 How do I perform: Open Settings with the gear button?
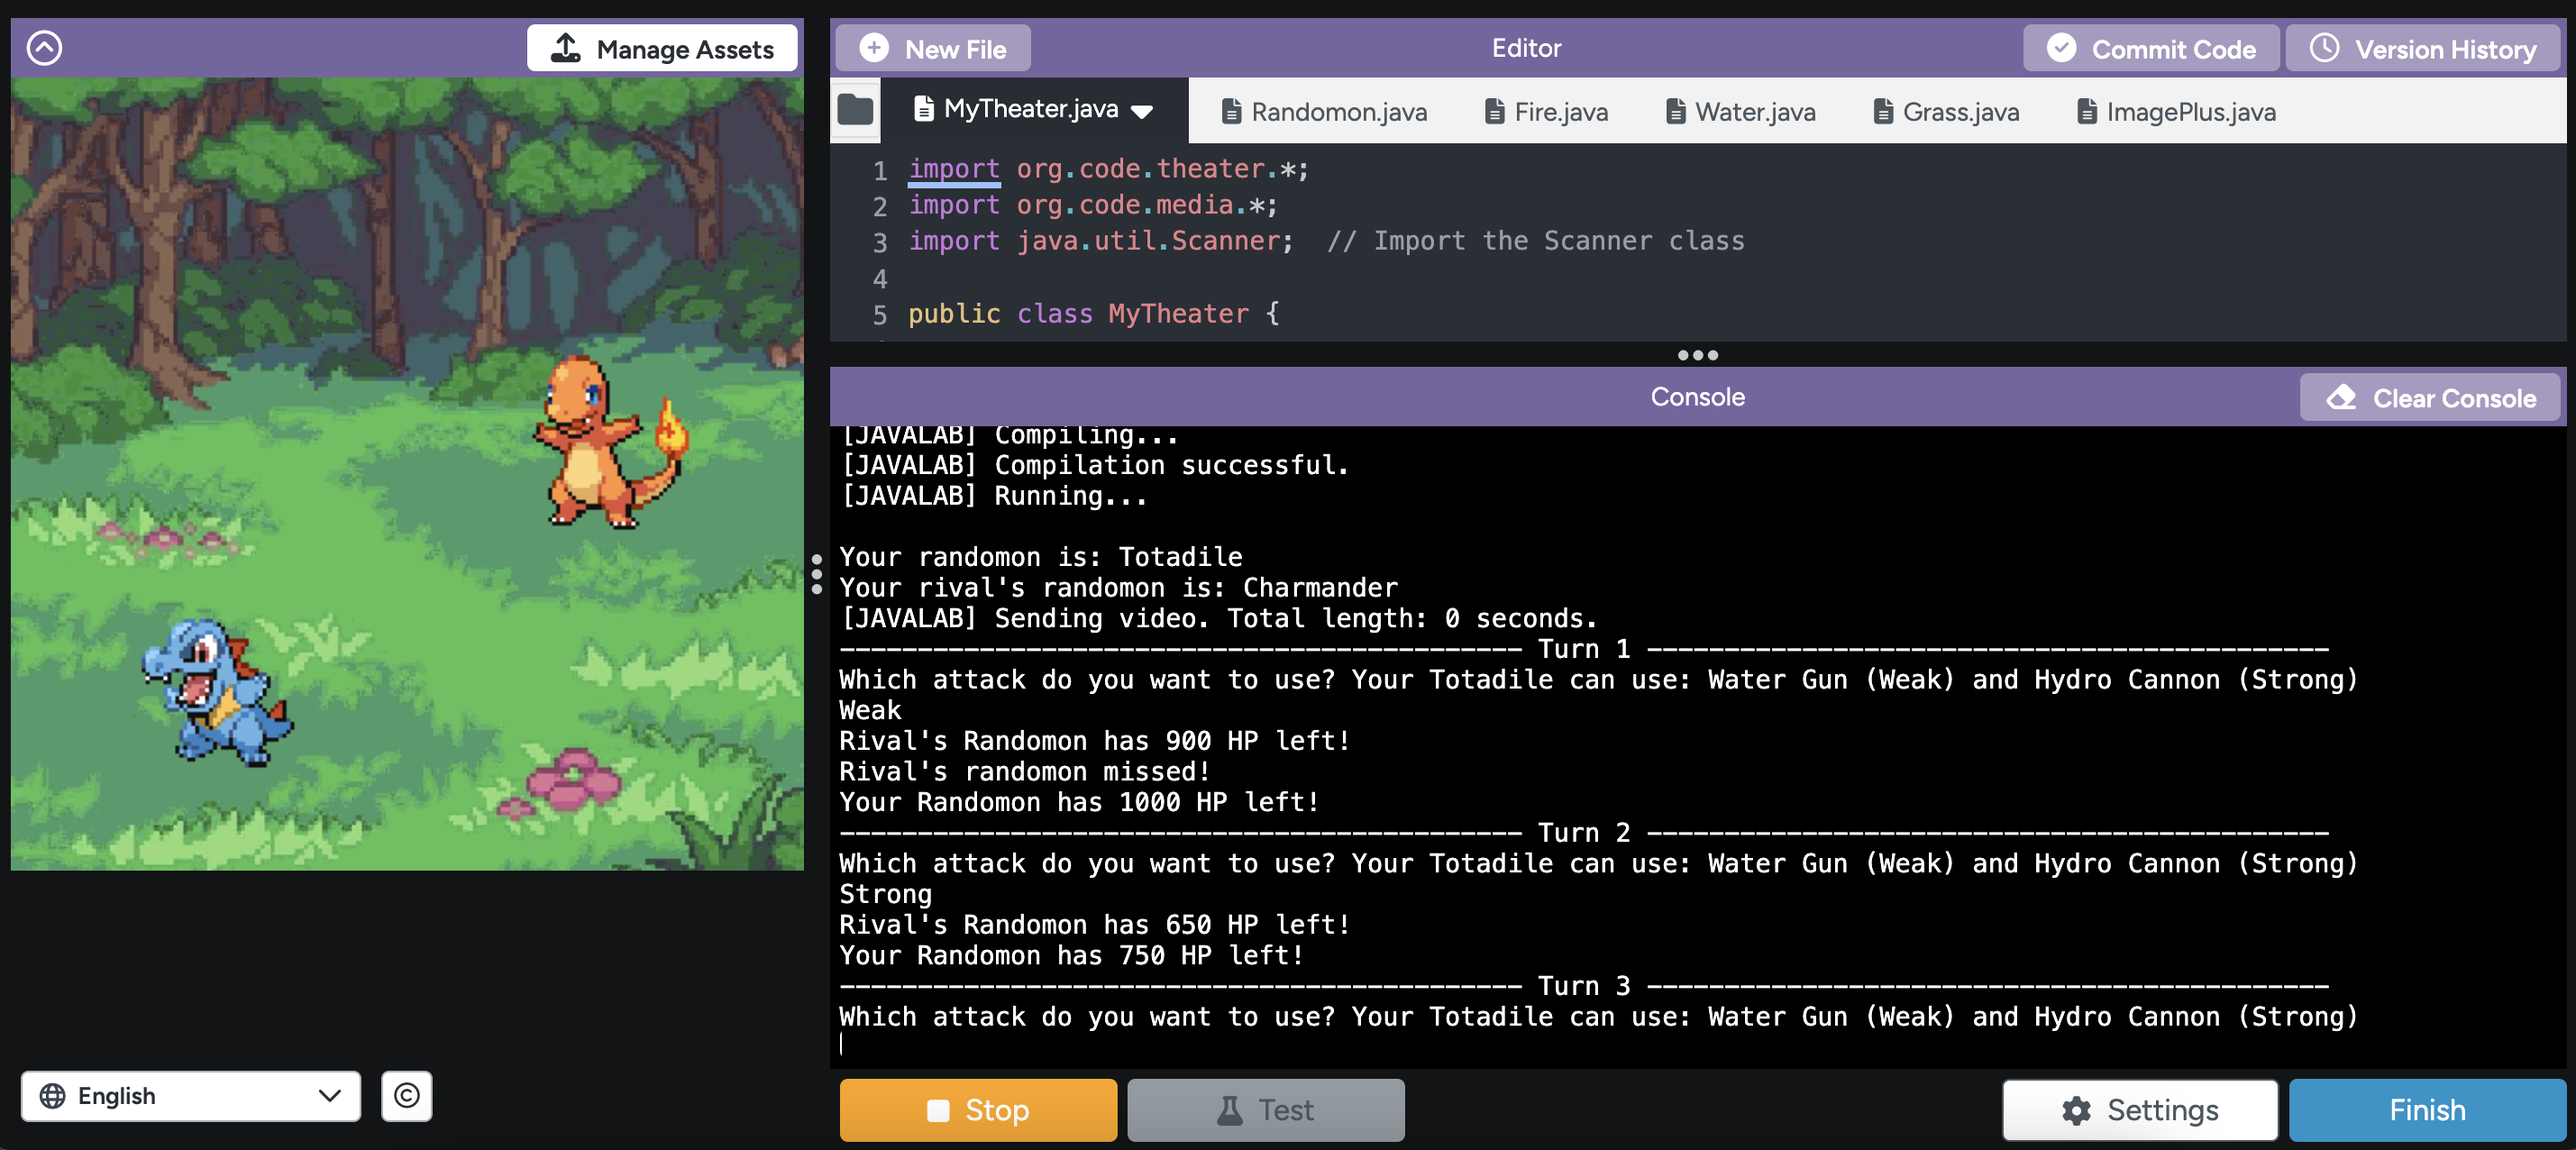(x=2139, y=1109)
